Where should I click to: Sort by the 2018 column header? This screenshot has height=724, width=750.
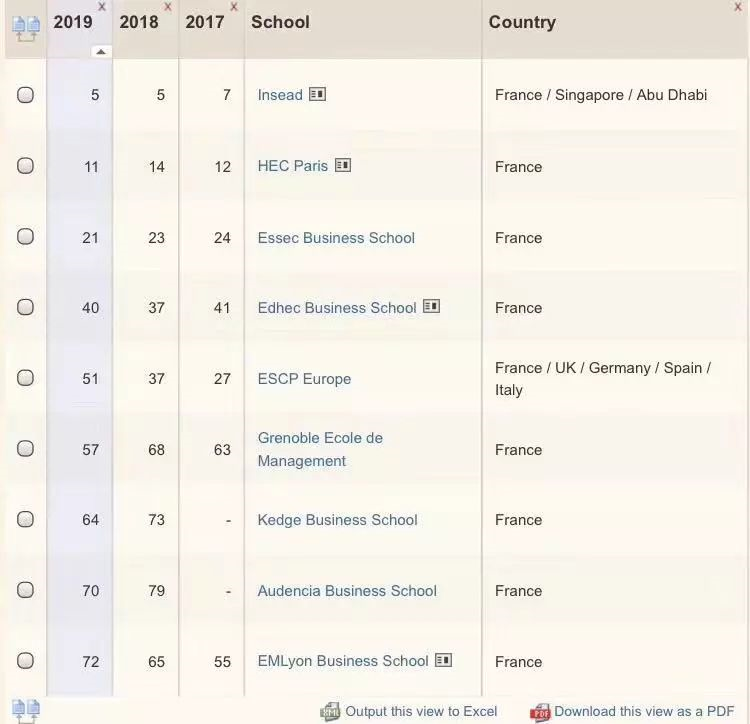coord(139,22)
